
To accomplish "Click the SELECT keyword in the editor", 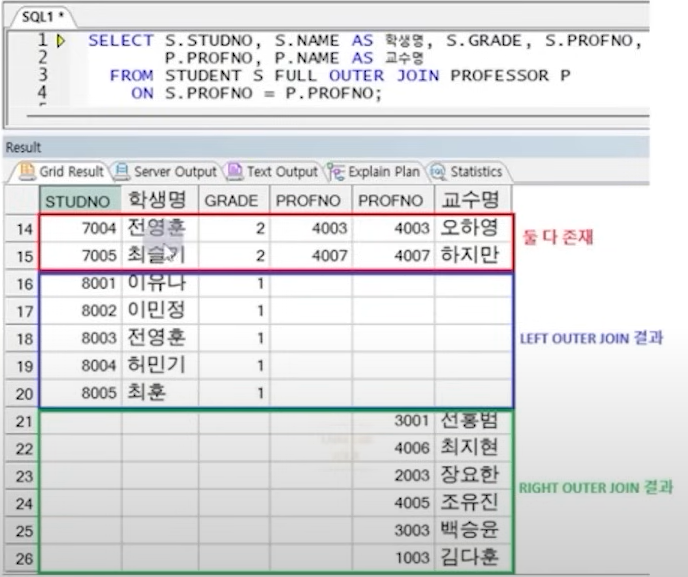I will coord(121,41).
